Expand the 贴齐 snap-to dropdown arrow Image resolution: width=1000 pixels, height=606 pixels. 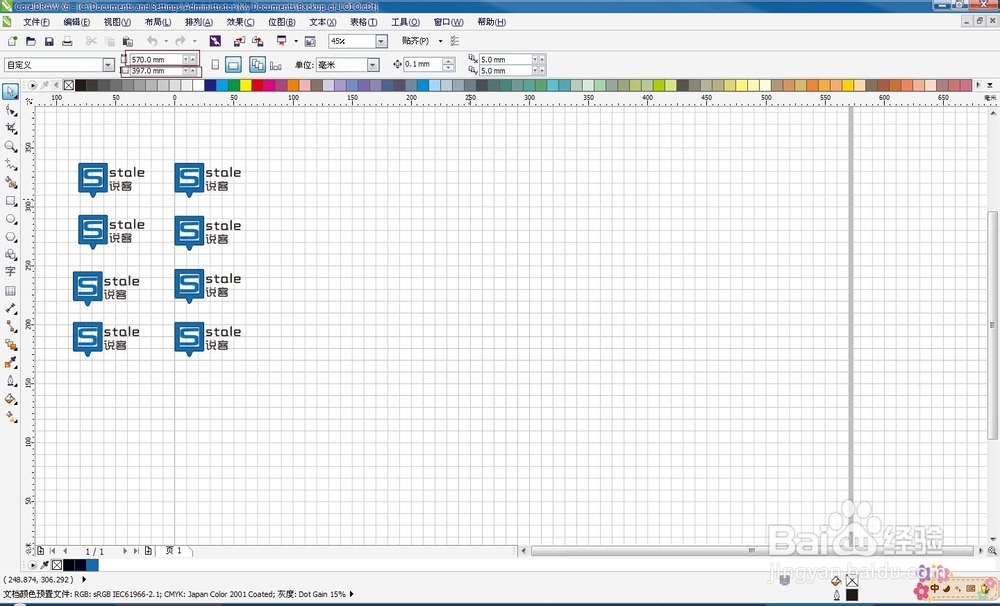(x=440, y=41)
